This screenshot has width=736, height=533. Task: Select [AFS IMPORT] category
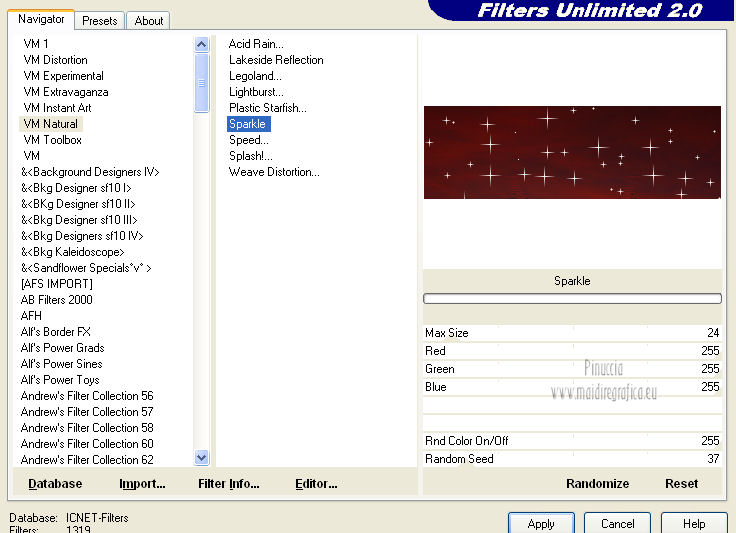click(x=57, y=284)
